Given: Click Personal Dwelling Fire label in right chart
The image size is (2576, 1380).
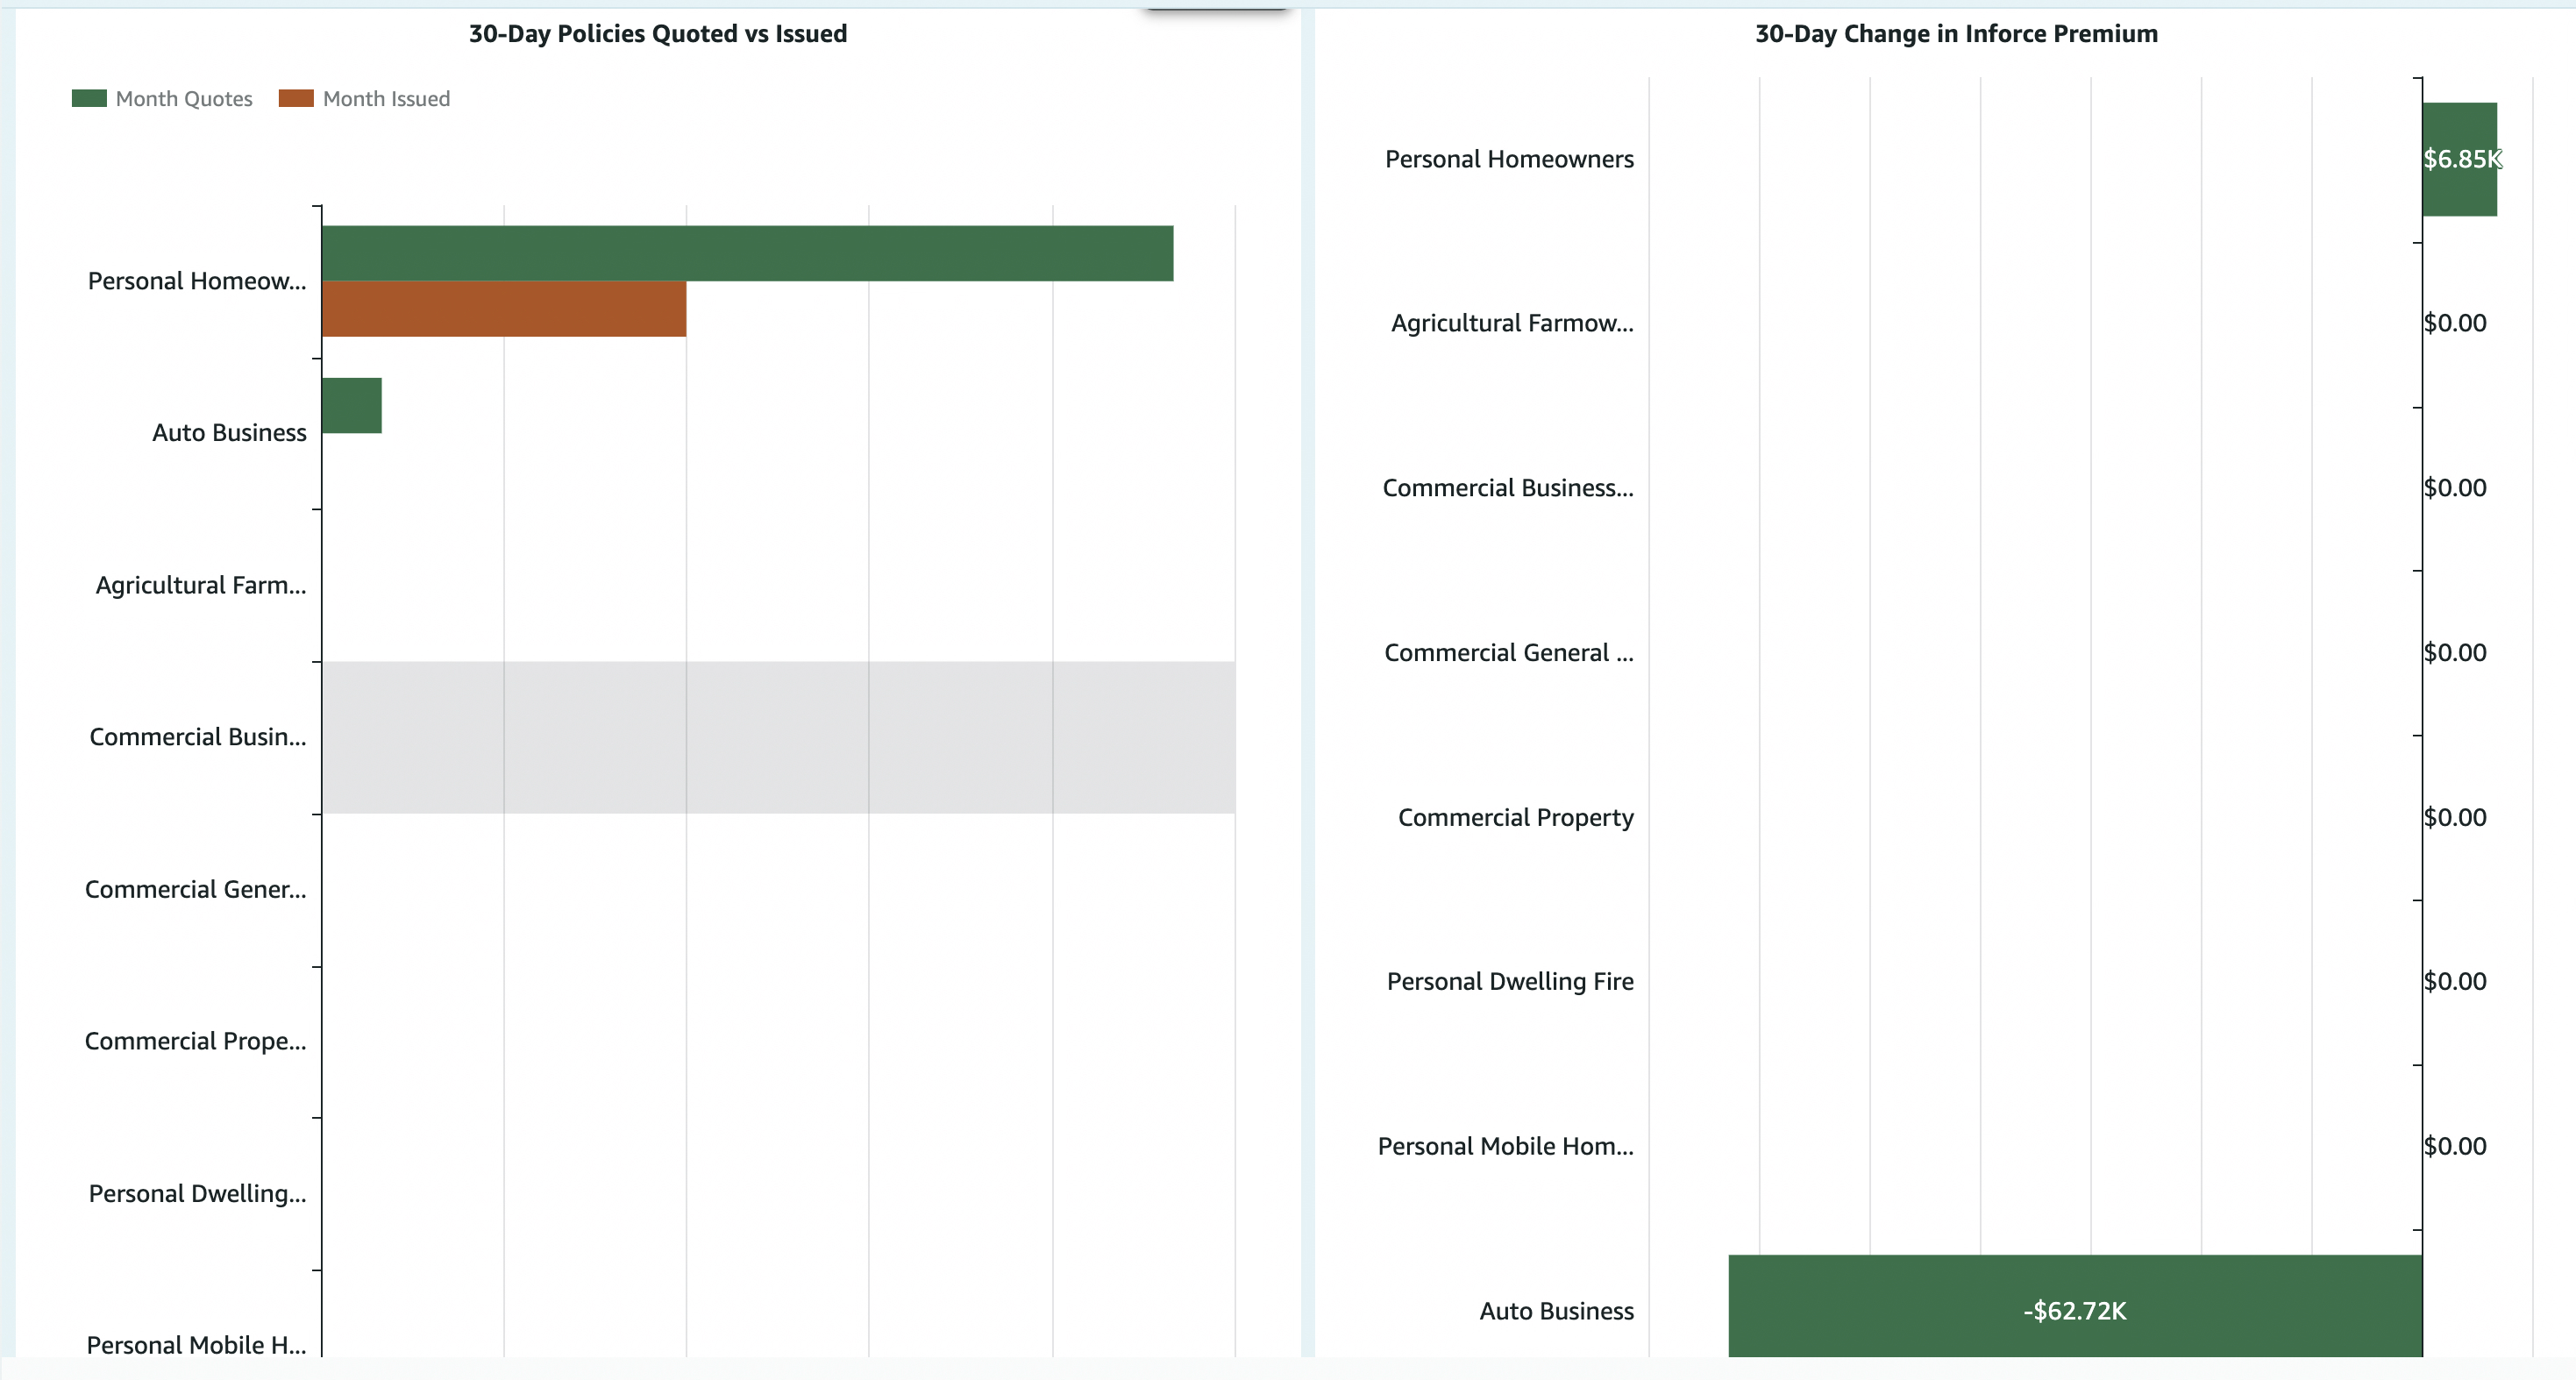Looking at the screenshot, I should [1510, 981].
